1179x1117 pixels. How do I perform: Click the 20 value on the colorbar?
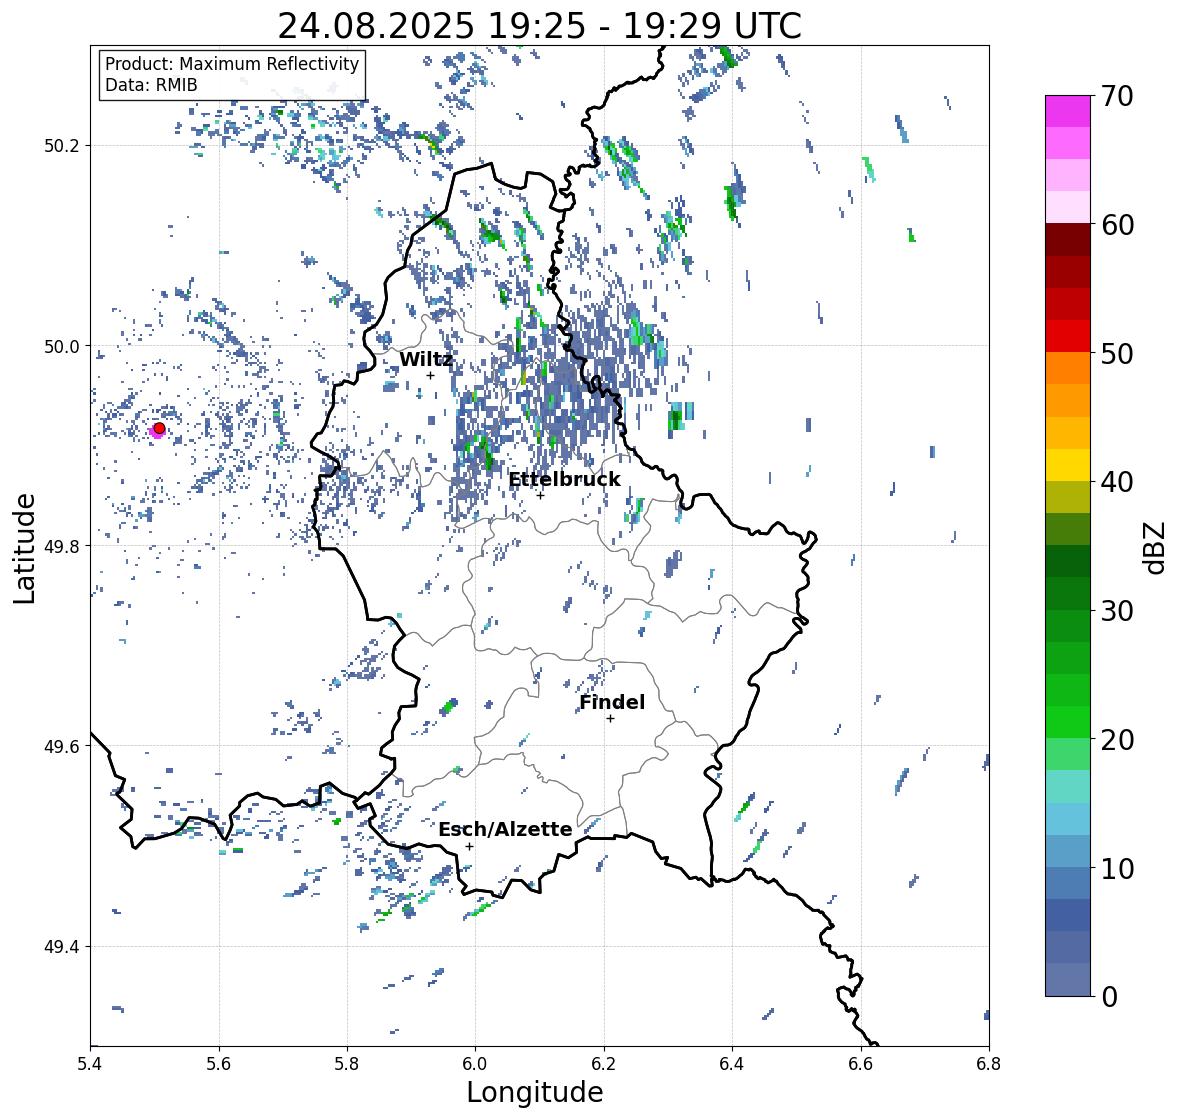(1117, 740)
